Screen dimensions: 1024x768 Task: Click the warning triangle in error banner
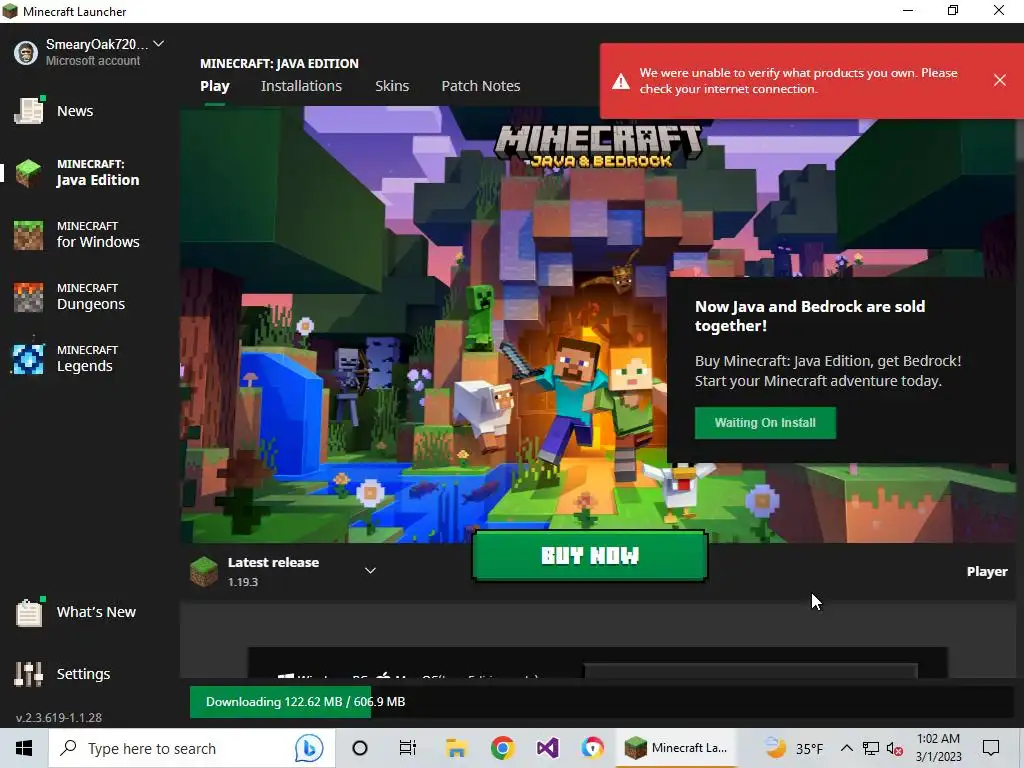coord(620,82)
